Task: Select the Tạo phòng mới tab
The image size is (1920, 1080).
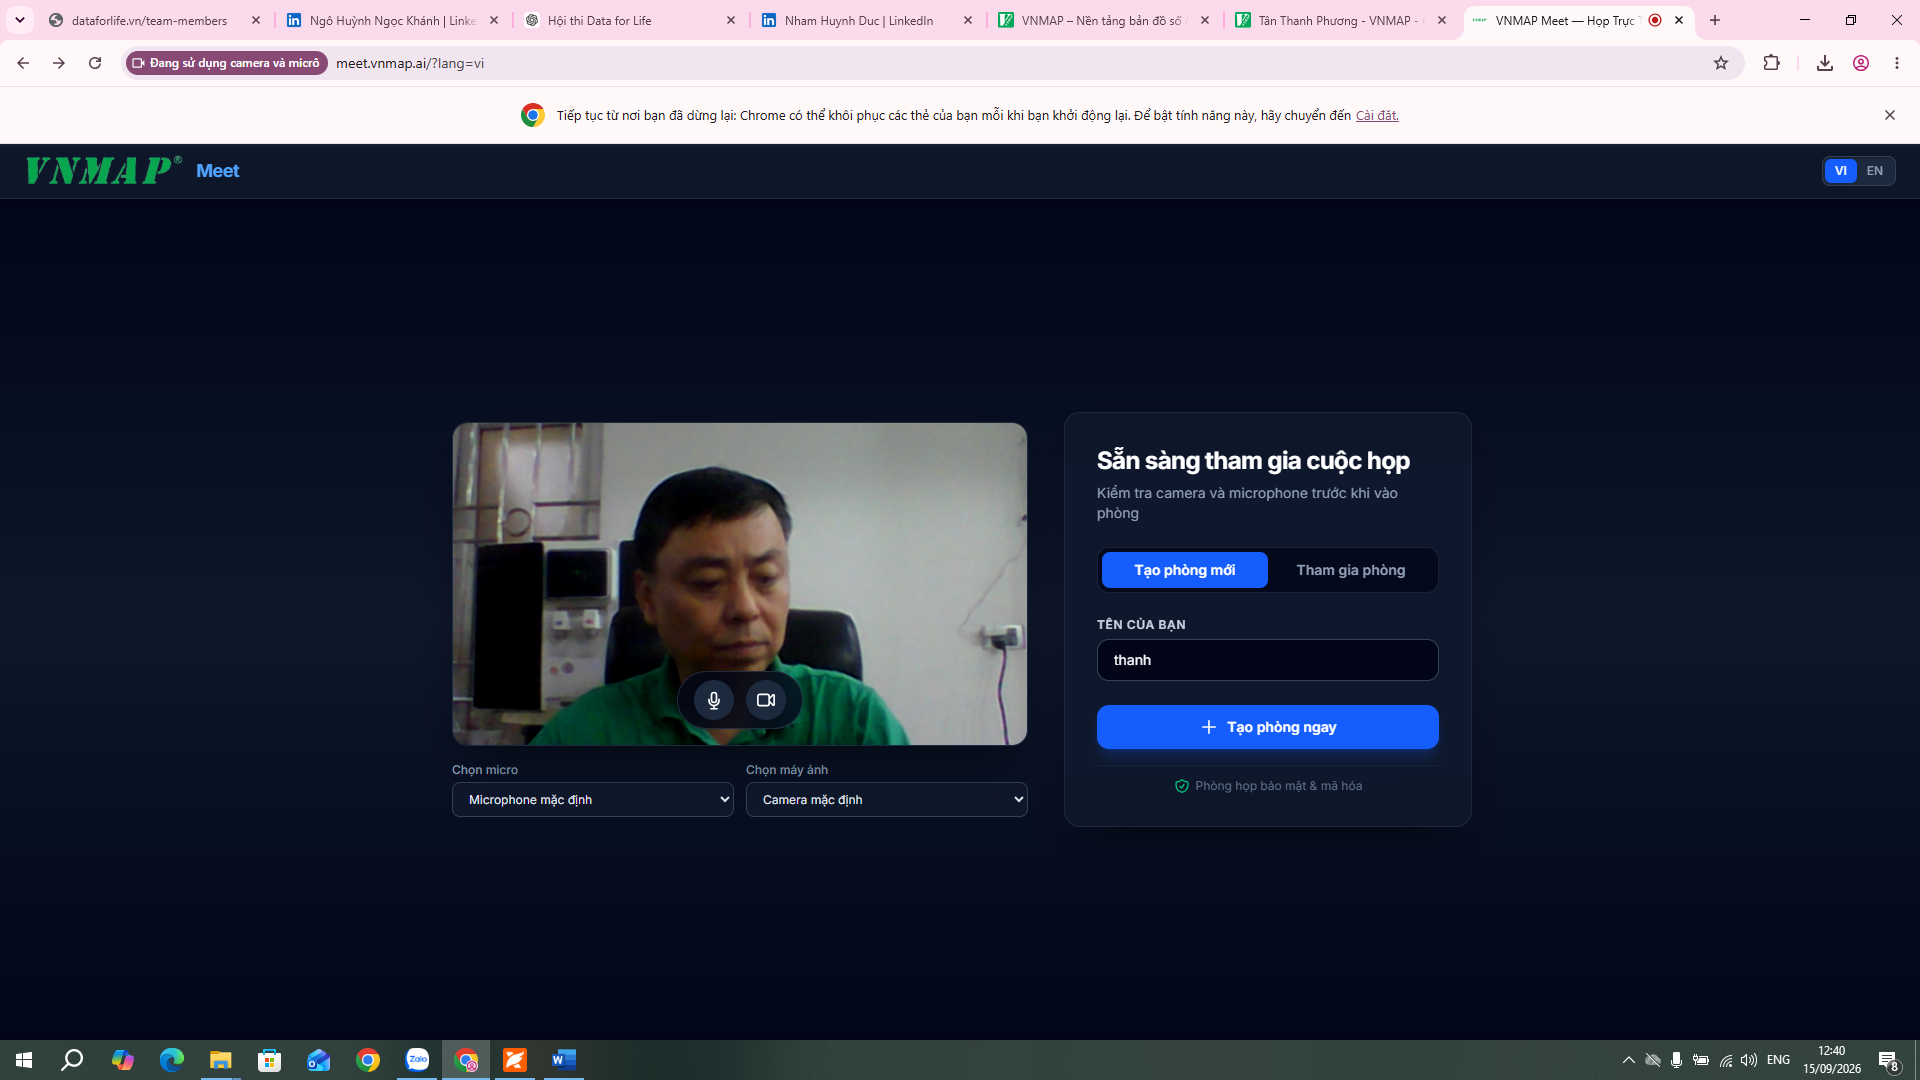Action: (x=1185, y=570)
